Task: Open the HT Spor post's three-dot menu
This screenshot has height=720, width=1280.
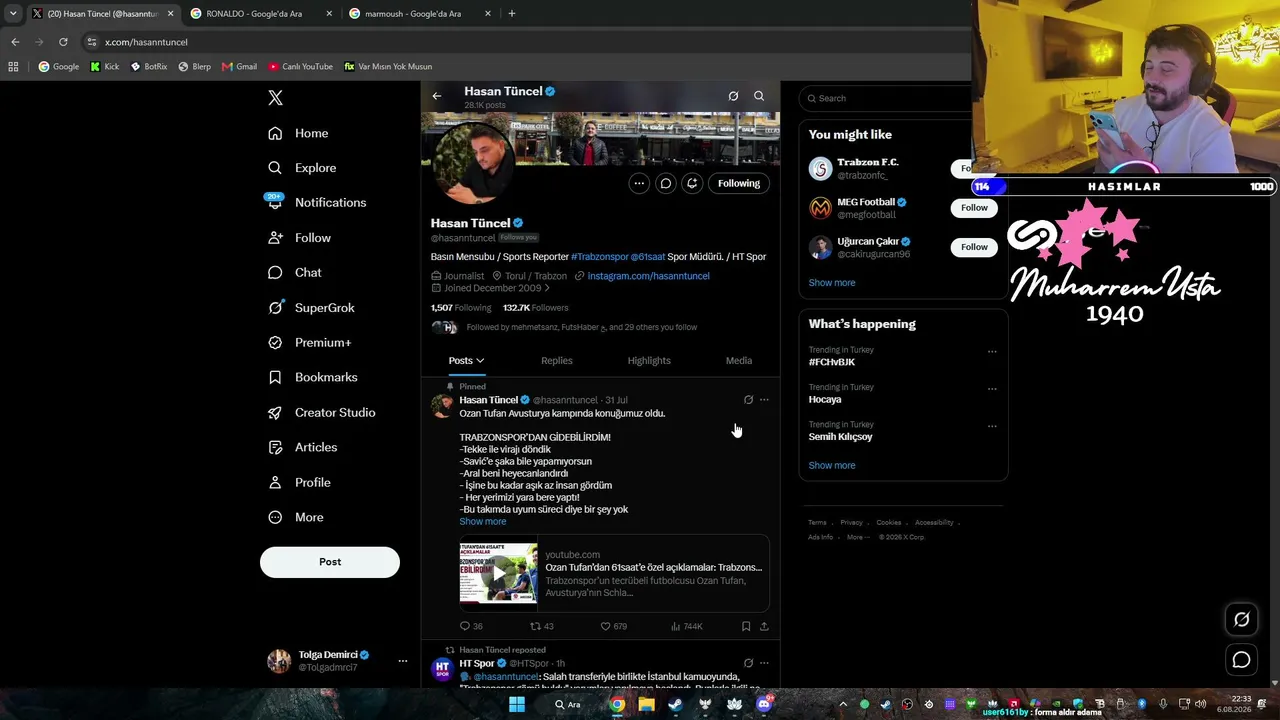Action: (764, 663)
